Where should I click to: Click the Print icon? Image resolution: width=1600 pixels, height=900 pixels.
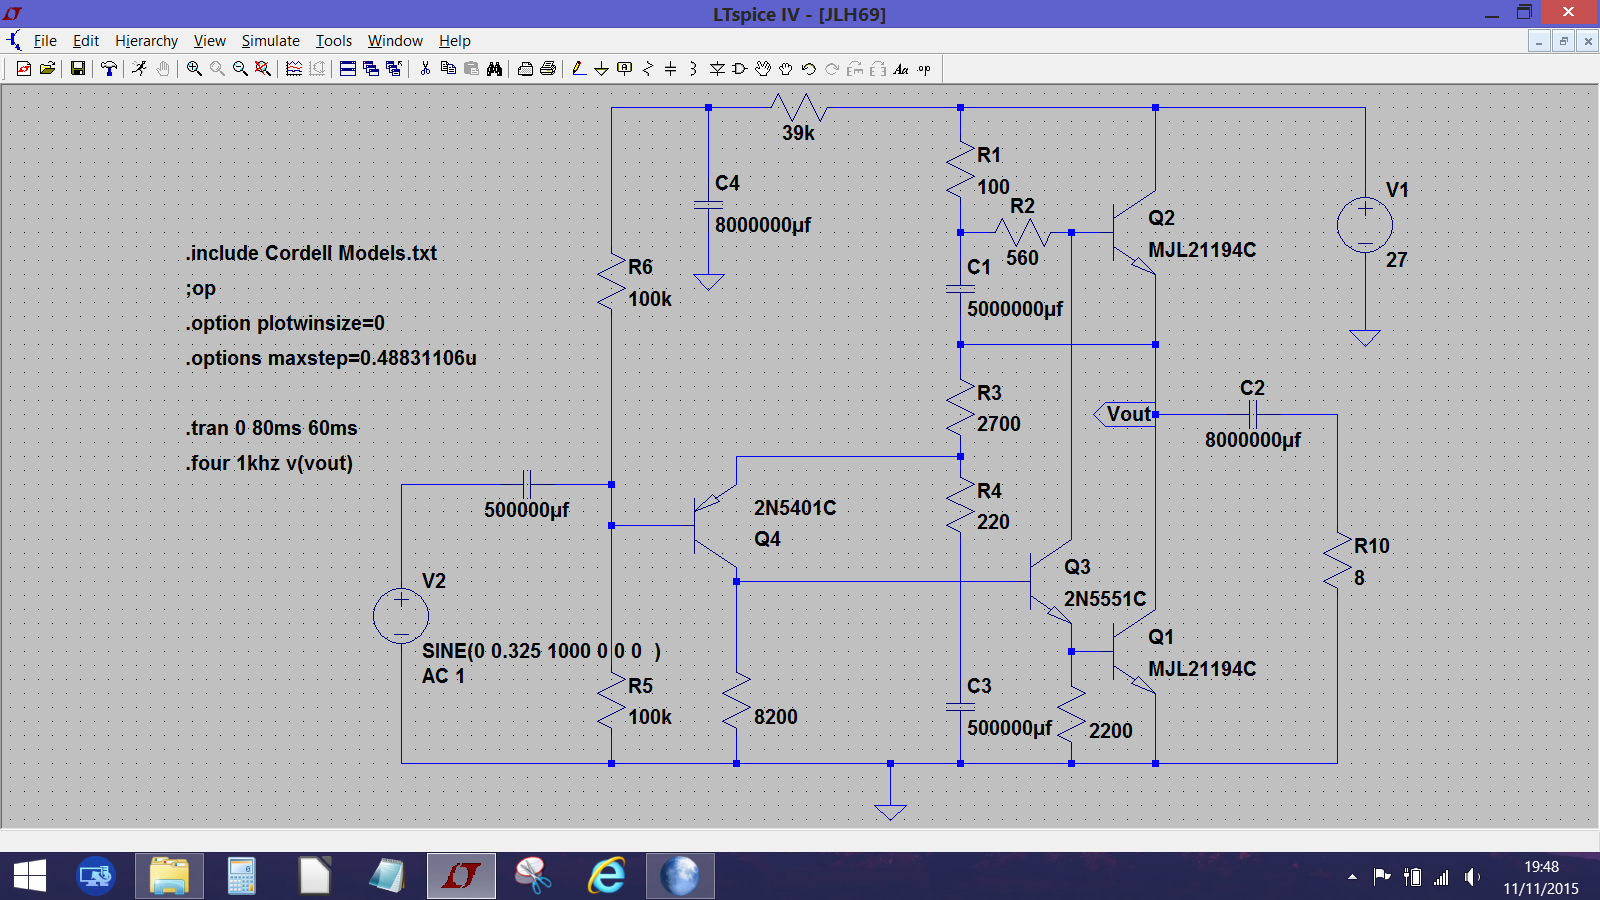click(x=548, y=69)
